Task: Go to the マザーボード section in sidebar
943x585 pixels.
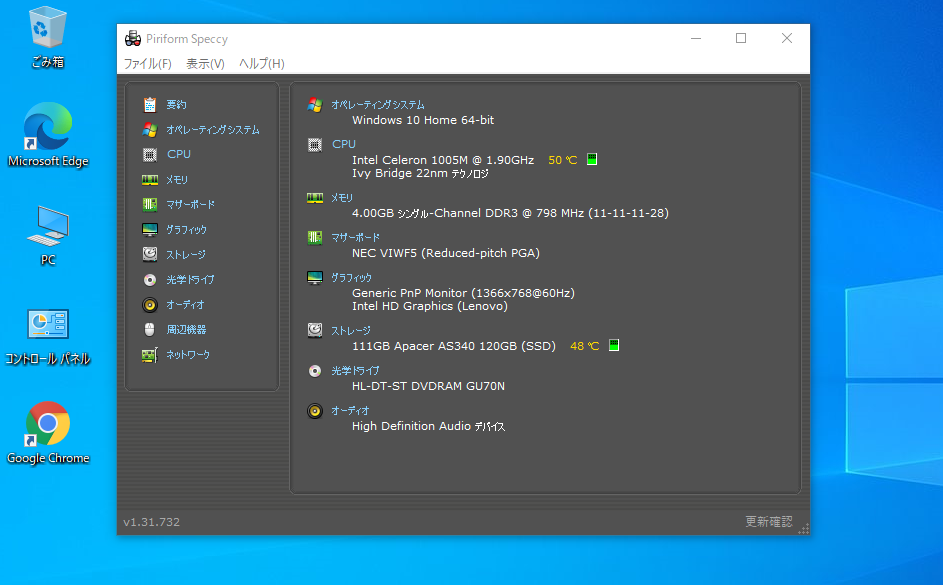Action: pos(191,204)
